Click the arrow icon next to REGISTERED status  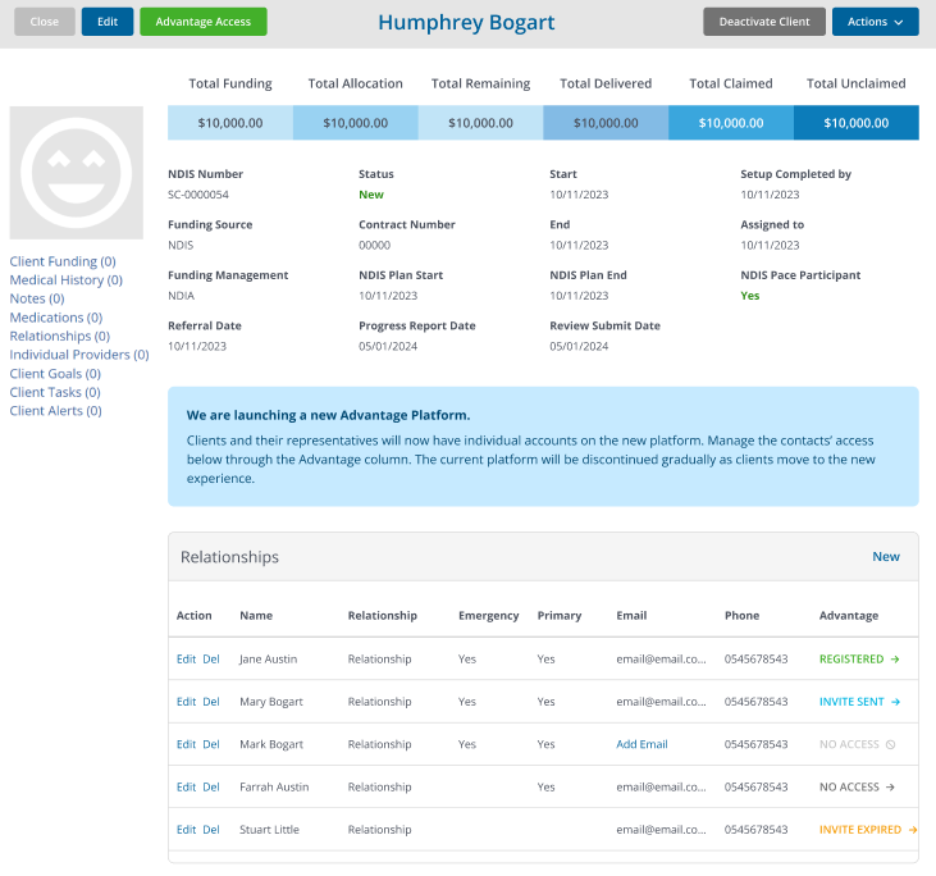(x=895, y=659)
